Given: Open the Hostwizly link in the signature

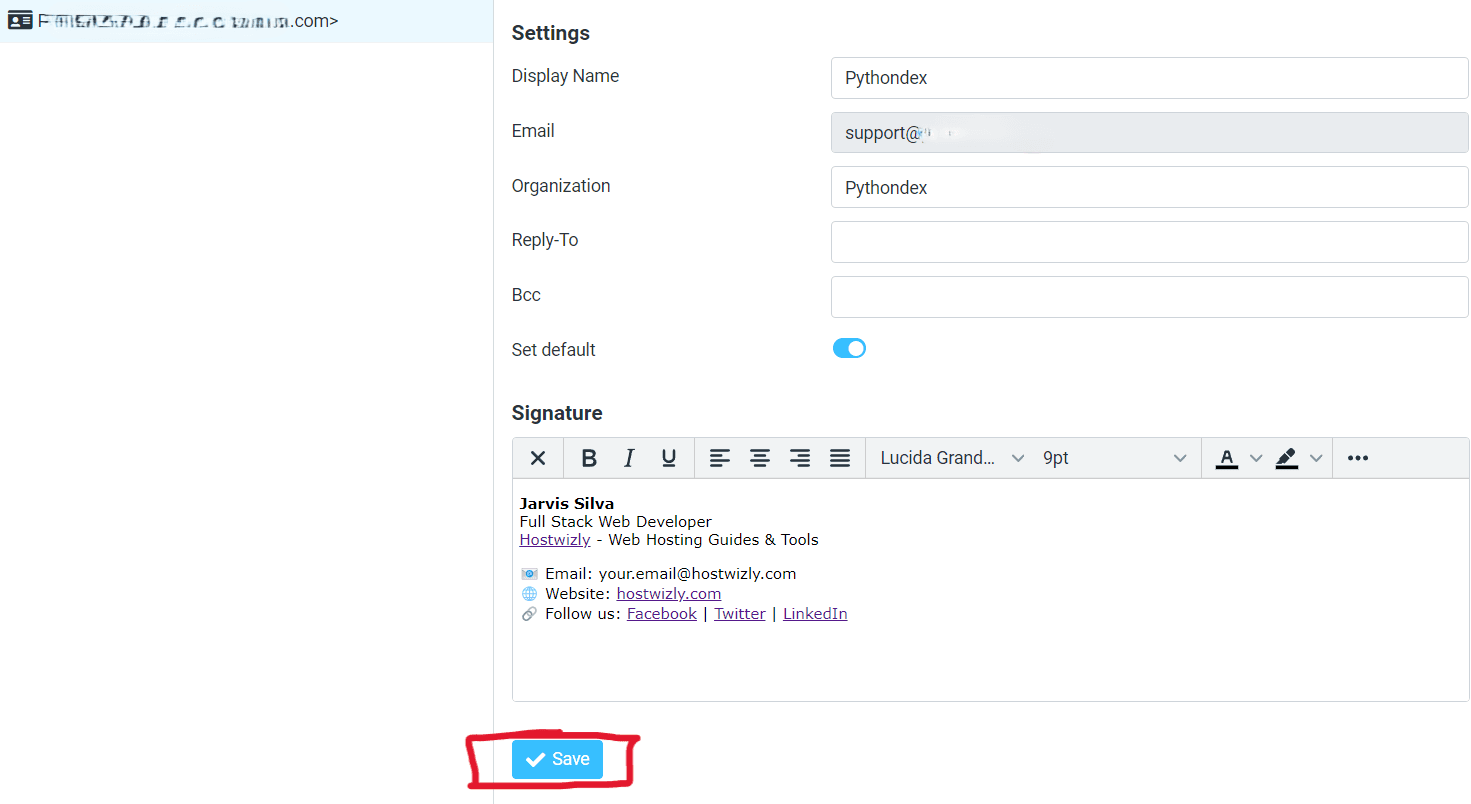Looking at the screenshot, I should [x=554, y=539].
